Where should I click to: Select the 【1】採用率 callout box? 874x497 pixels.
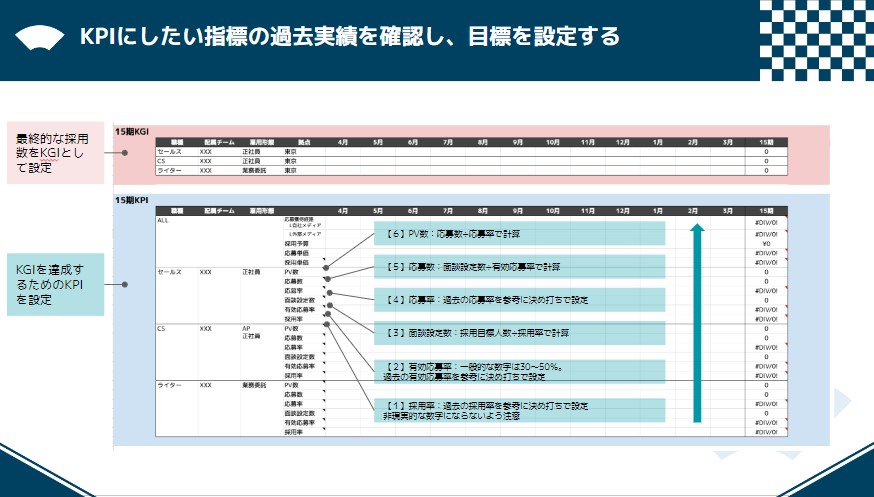(520, 410)
